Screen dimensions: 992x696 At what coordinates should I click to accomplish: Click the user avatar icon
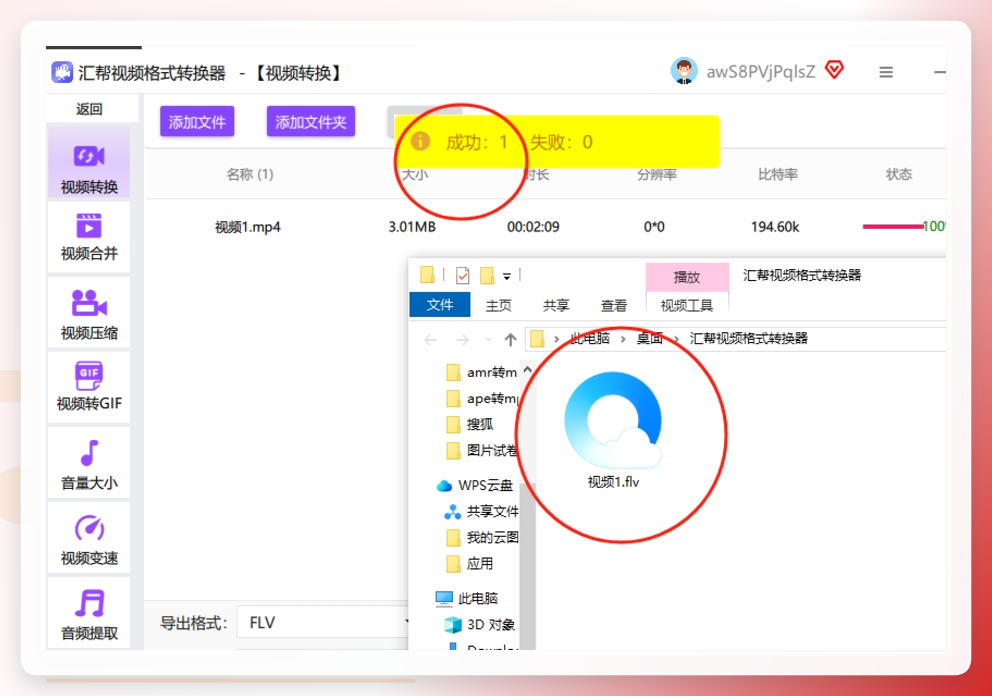684,71
